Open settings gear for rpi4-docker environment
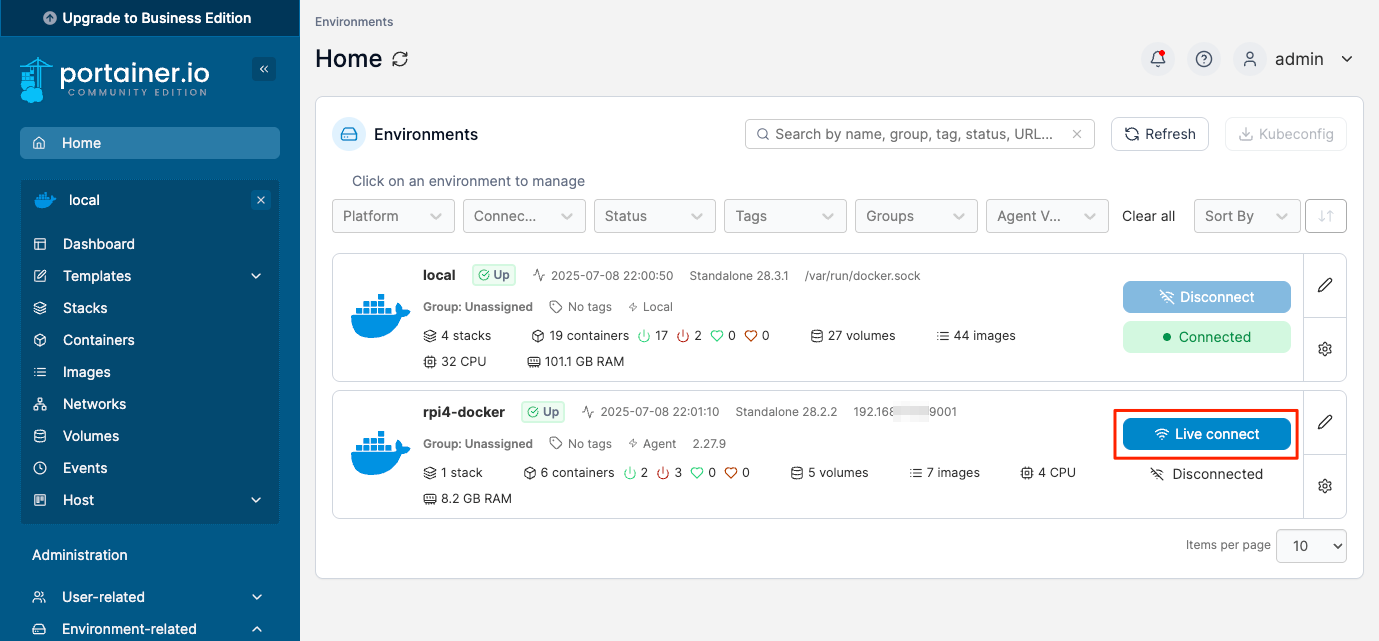 click(1325, 486)
